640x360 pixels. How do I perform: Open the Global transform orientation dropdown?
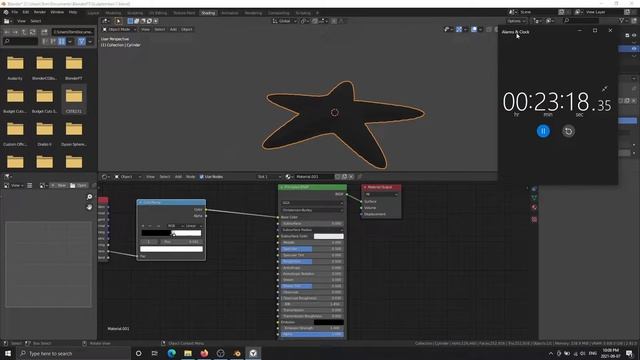click(284, 21)
